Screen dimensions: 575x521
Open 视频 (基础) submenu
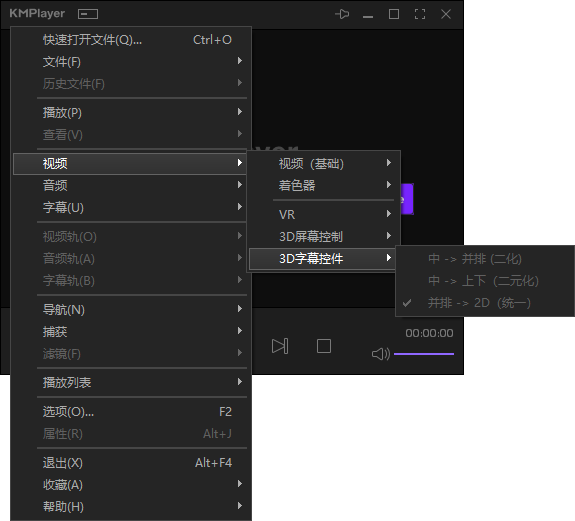[x=323, y=164]
